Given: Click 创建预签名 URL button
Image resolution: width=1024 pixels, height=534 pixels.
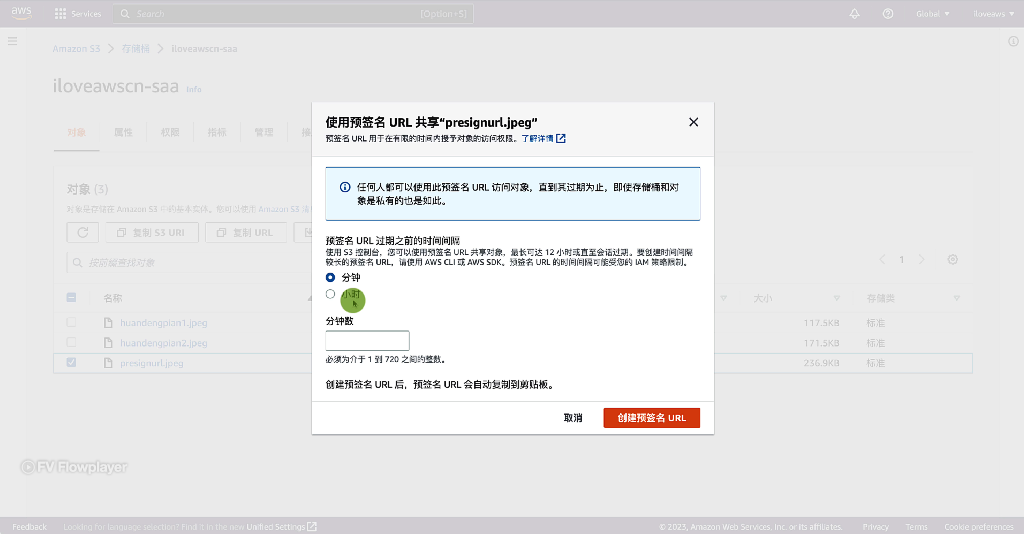Looking at the screenshot, I should pyautogui.click(x=652, y=418).
